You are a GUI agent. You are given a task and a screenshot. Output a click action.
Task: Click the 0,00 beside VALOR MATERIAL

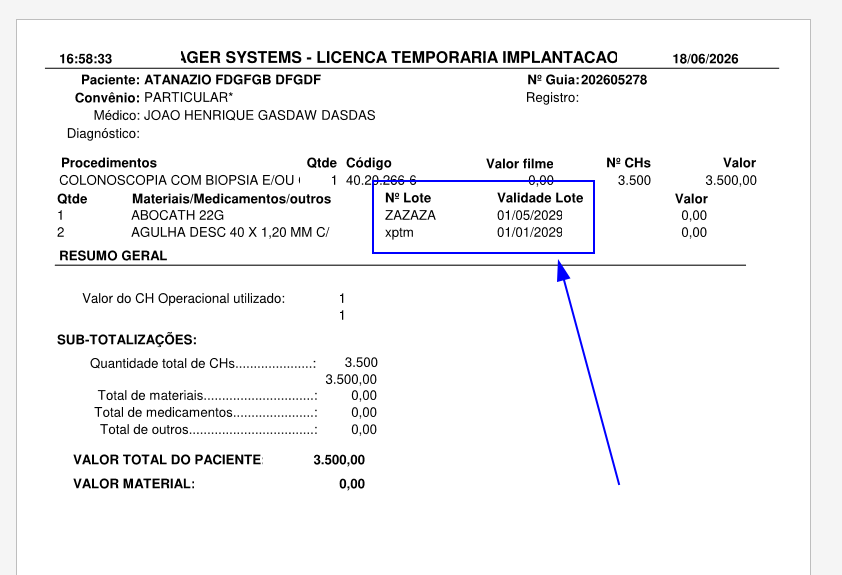point(352,484)
